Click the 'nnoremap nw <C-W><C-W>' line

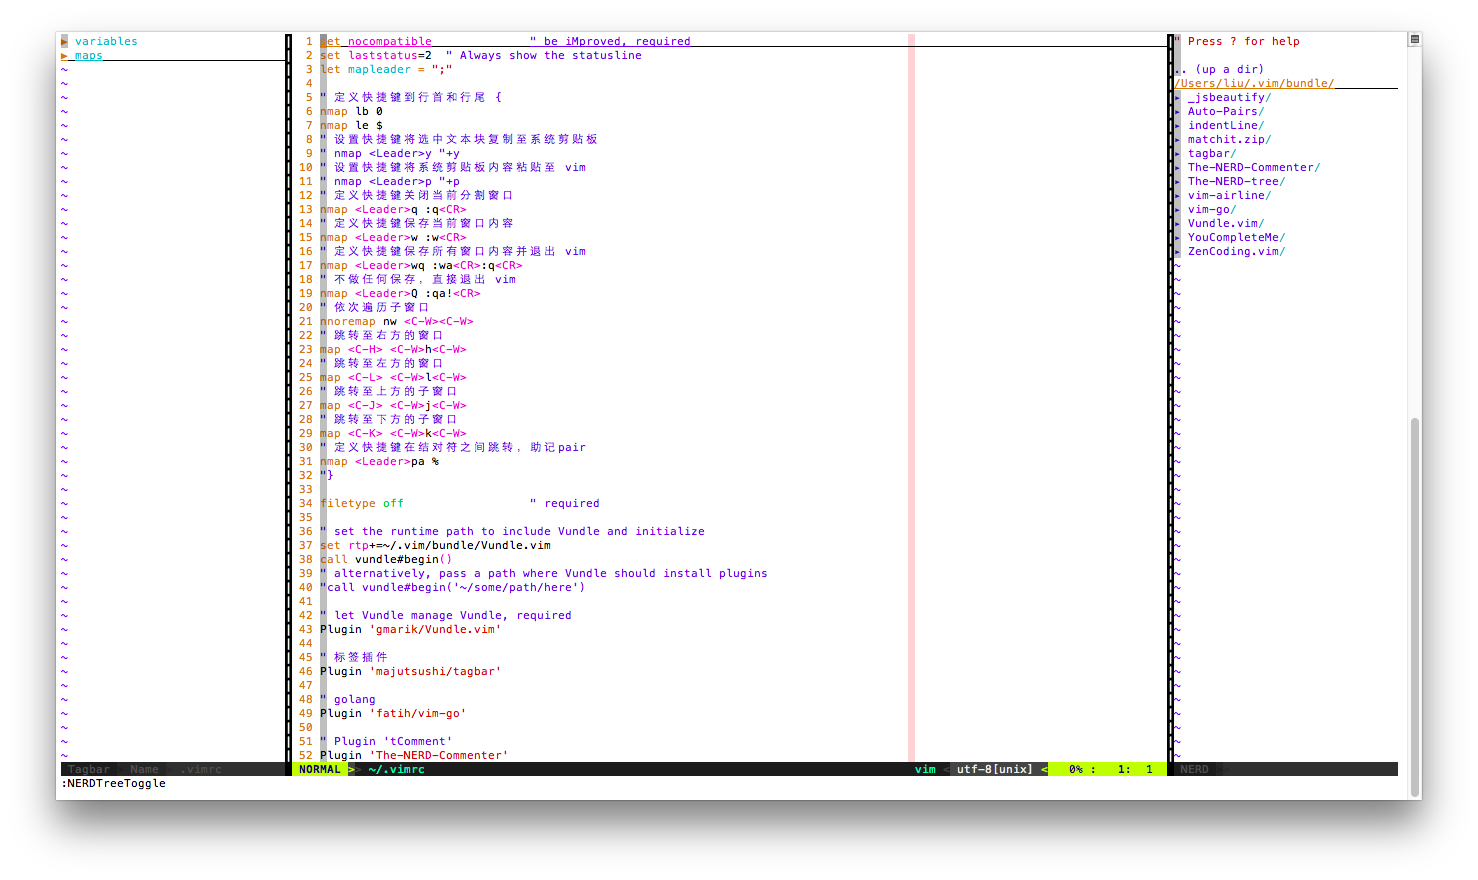click(397, 322)
